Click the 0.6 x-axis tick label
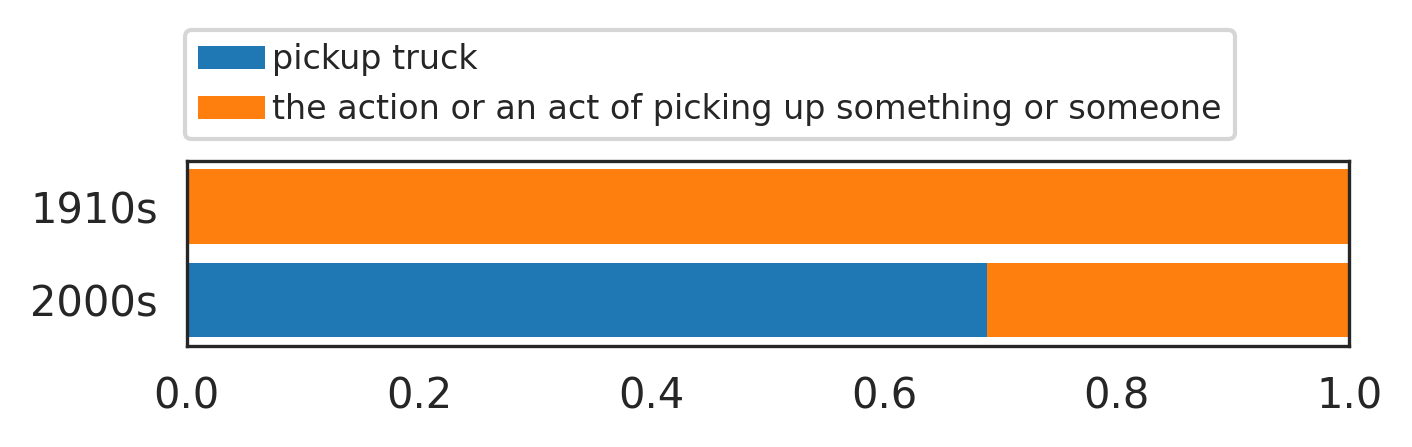 885,396
